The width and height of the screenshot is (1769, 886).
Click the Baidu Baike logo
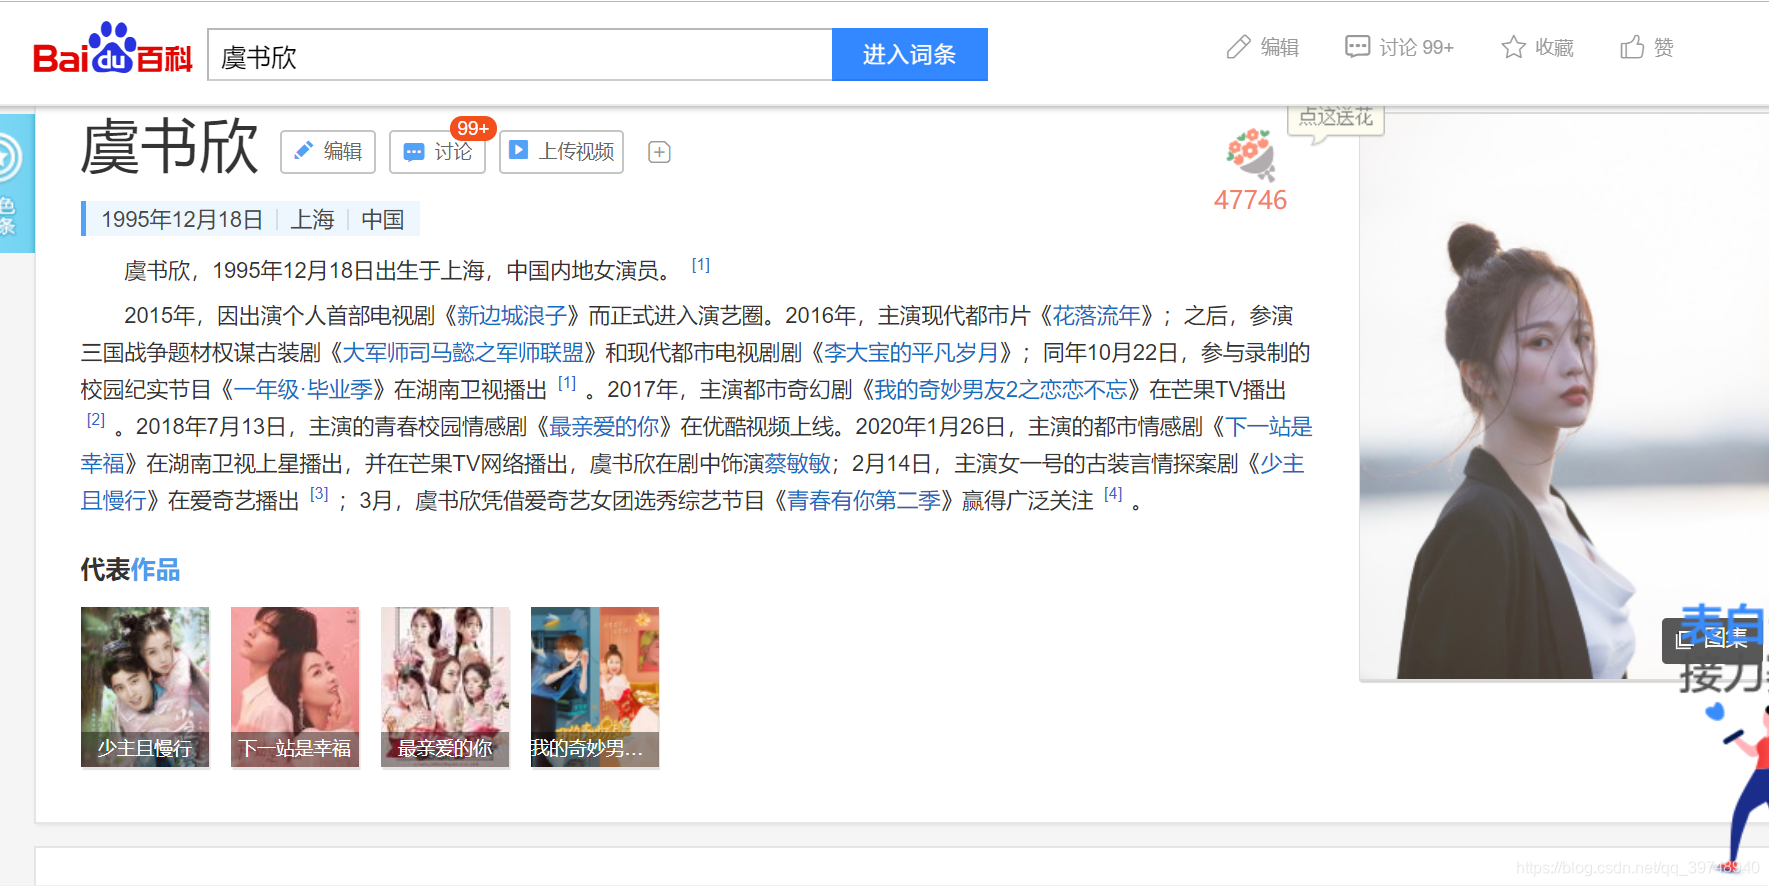coord(112,49)
